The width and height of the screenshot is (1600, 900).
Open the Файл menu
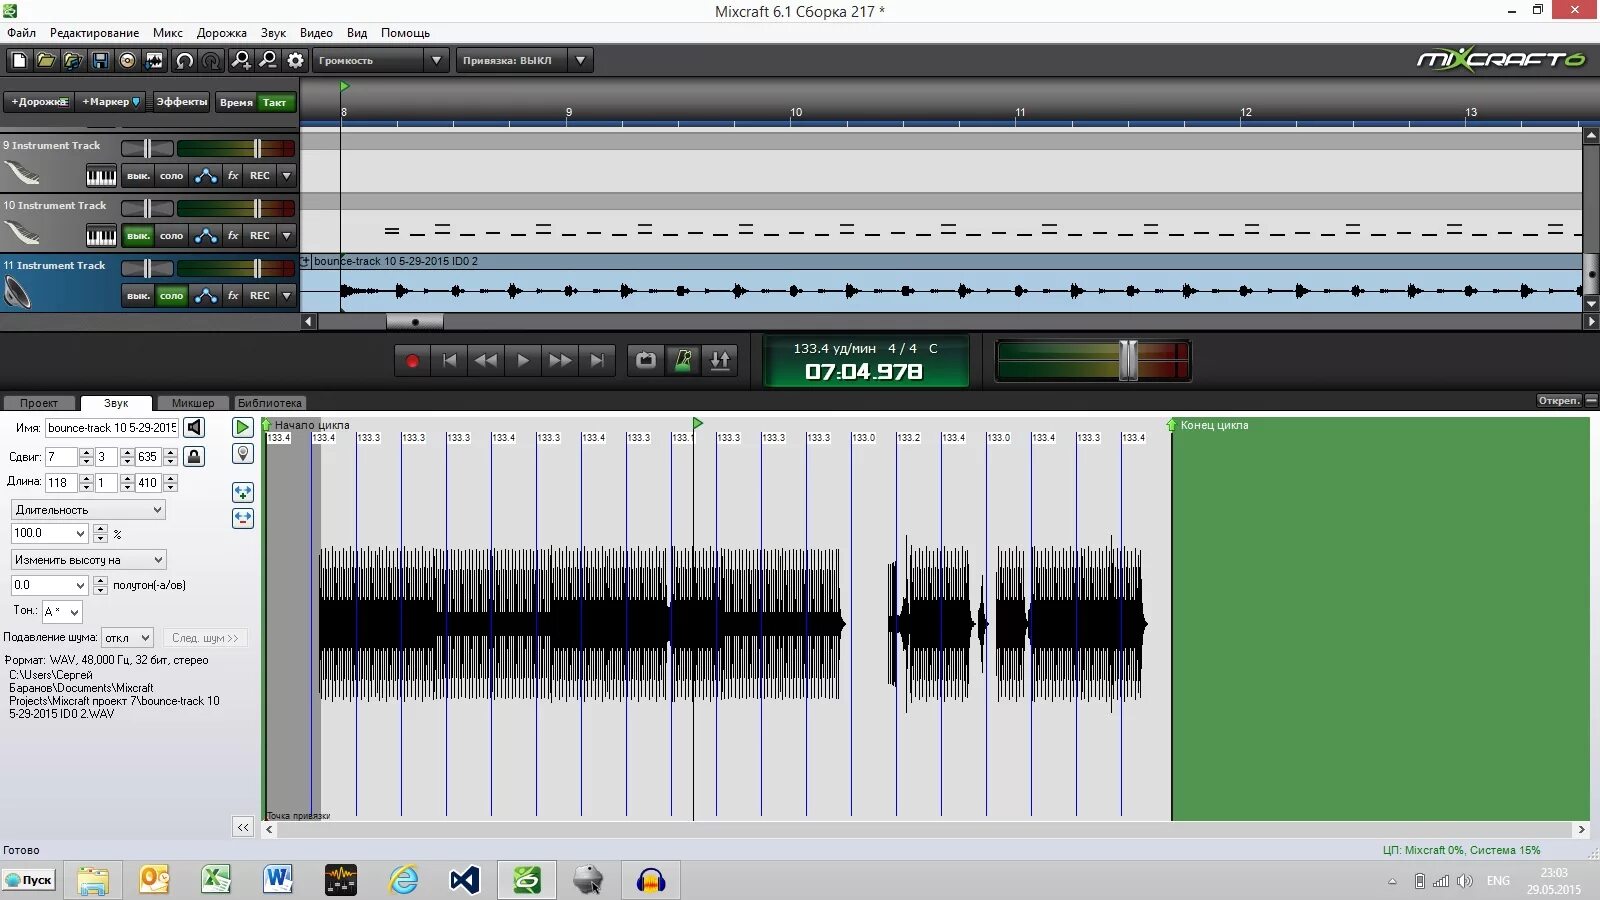[x=21, y=33]
